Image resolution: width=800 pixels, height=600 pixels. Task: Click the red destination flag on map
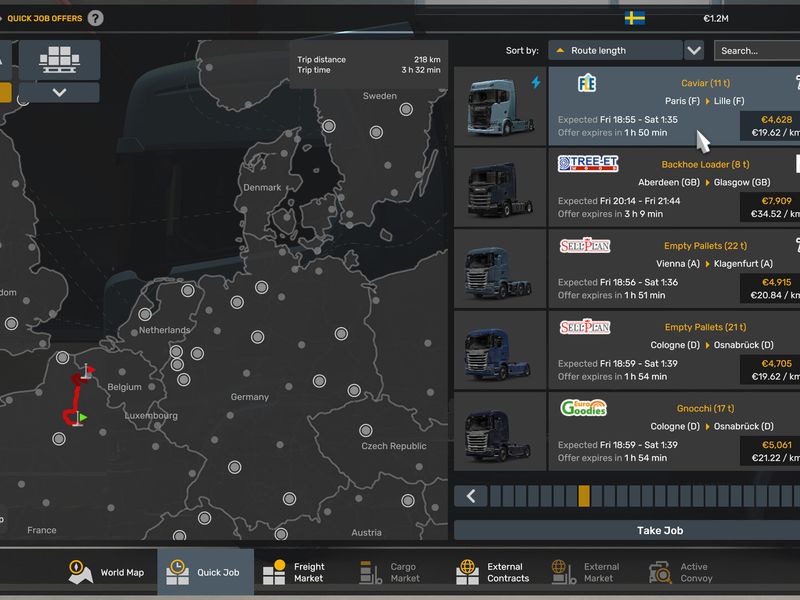click(89, 370)
